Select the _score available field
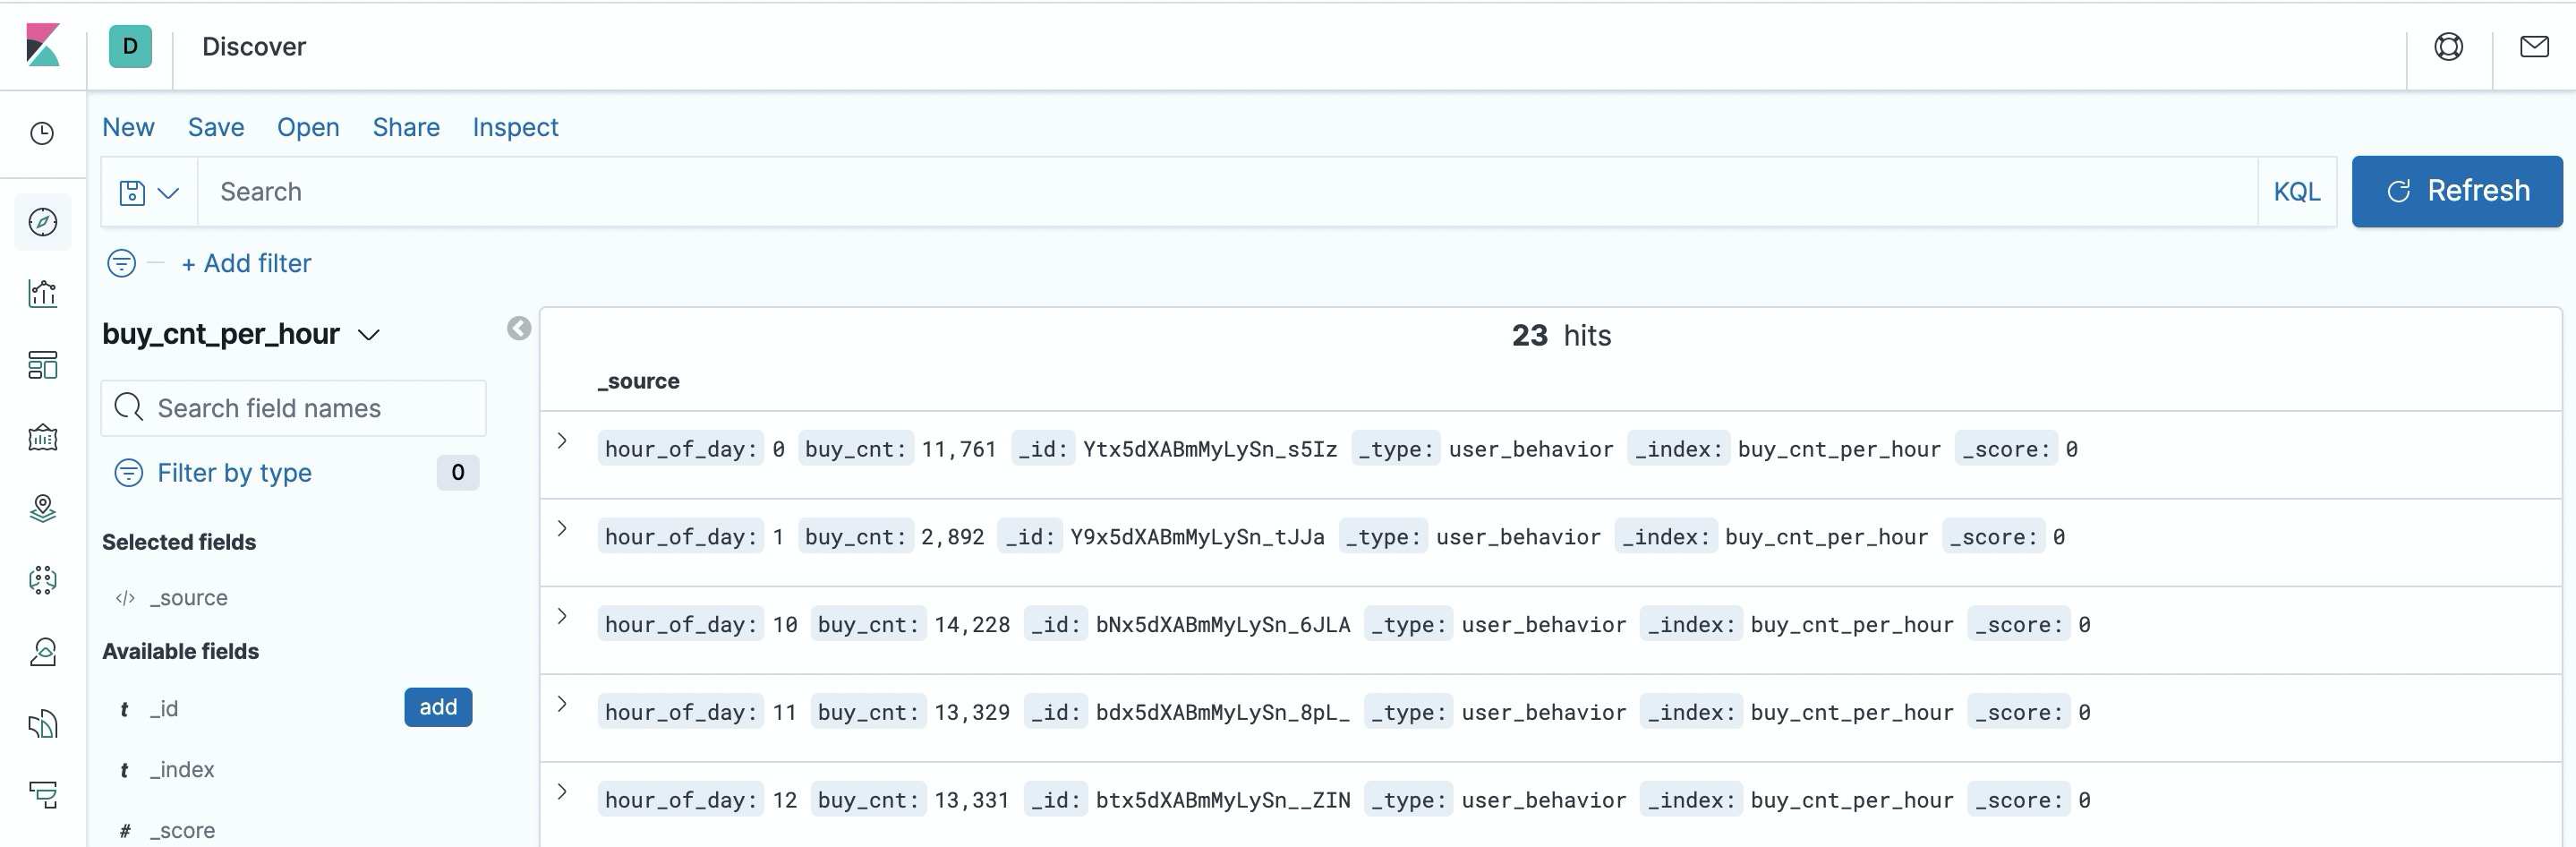This screenshot has width=2576, height=847. click(182, 831)
